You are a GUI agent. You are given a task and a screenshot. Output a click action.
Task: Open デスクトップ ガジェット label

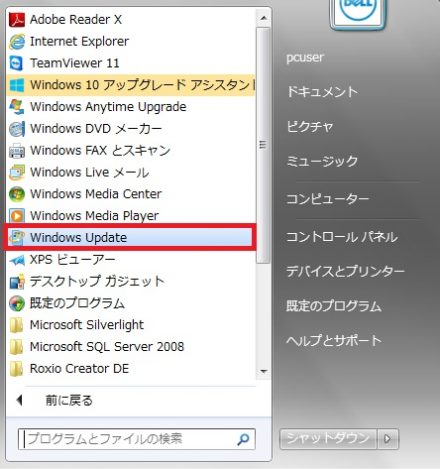click(x=97, y=281)
